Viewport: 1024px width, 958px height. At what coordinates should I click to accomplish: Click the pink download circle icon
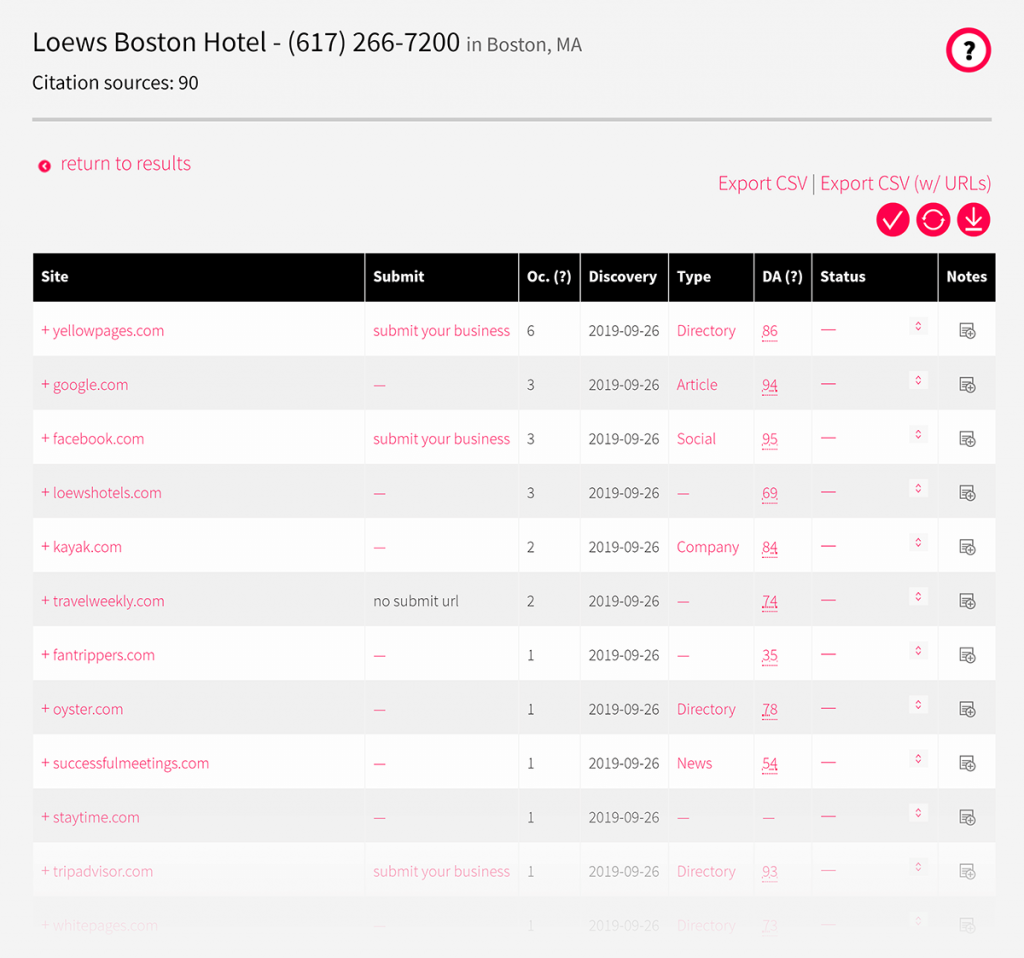973,220
